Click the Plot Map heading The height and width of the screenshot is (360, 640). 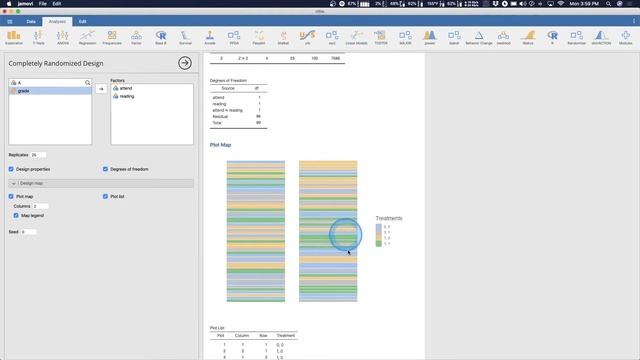(x=220, y=145)
